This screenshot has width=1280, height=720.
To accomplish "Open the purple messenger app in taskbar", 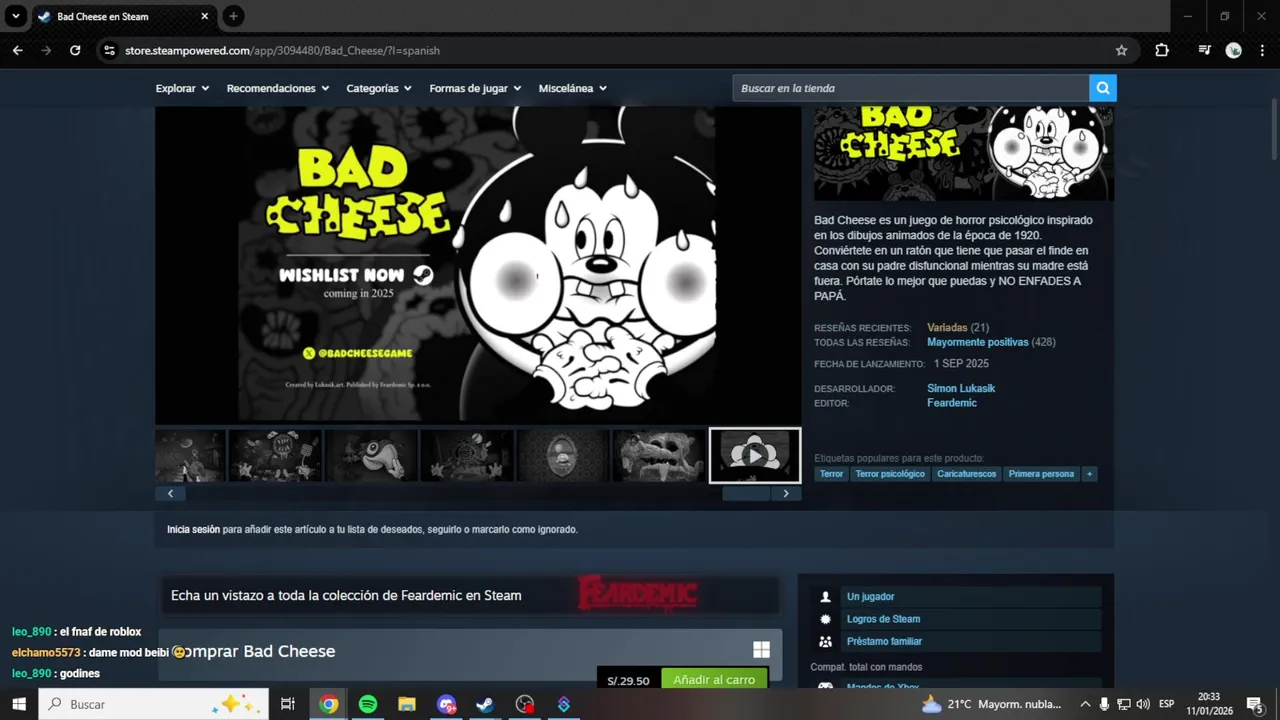I will pyautogui.click(x=446, y=704).
